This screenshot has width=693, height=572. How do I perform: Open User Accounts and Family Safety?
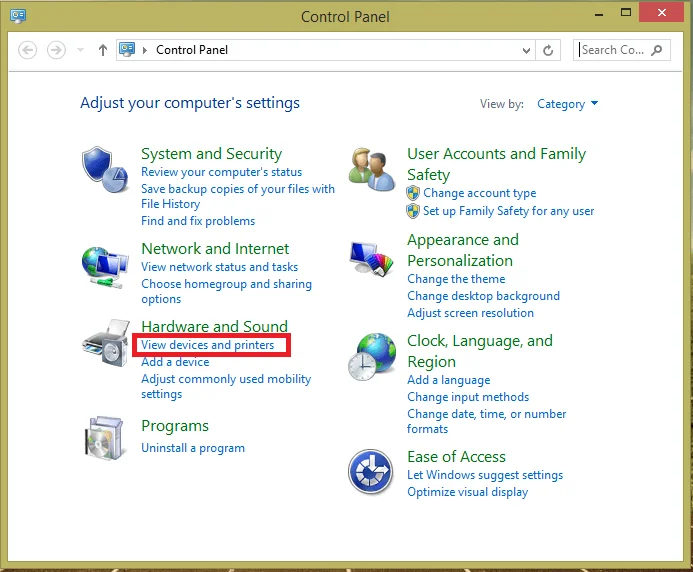[496, 164]
